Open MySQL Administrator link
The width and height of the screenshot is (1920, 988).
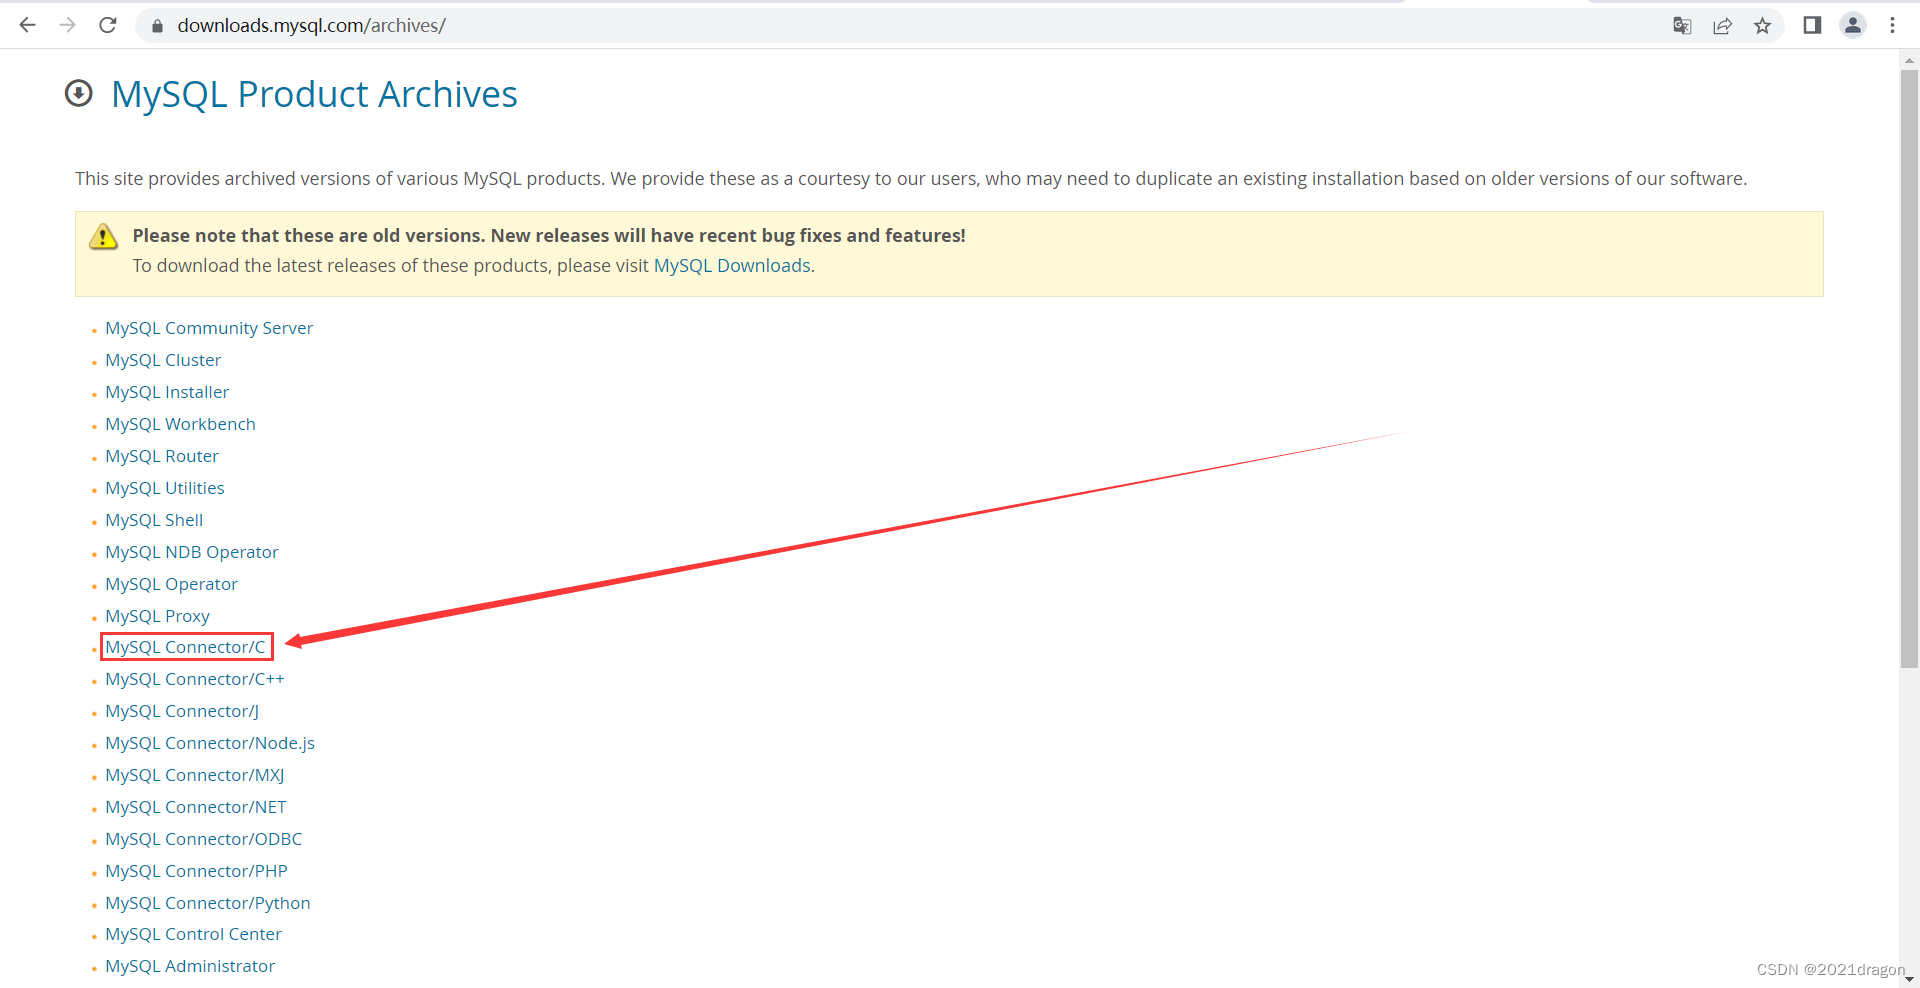click(x=190, y=966)
